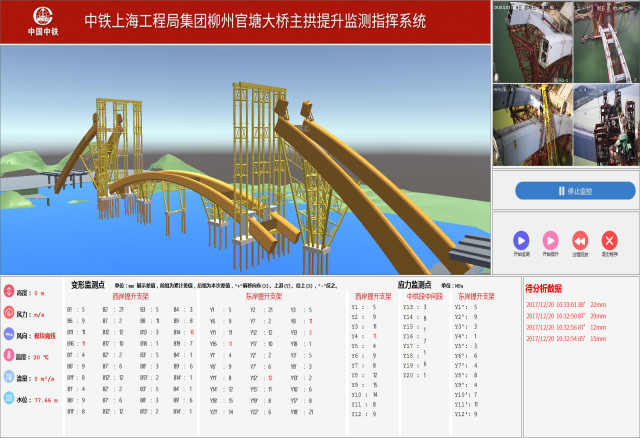Image resolution: width=640 pixels, height=438 pixels.
Task: Click the pink 温度 thermometer icon
Action: (x=9, y=355)
